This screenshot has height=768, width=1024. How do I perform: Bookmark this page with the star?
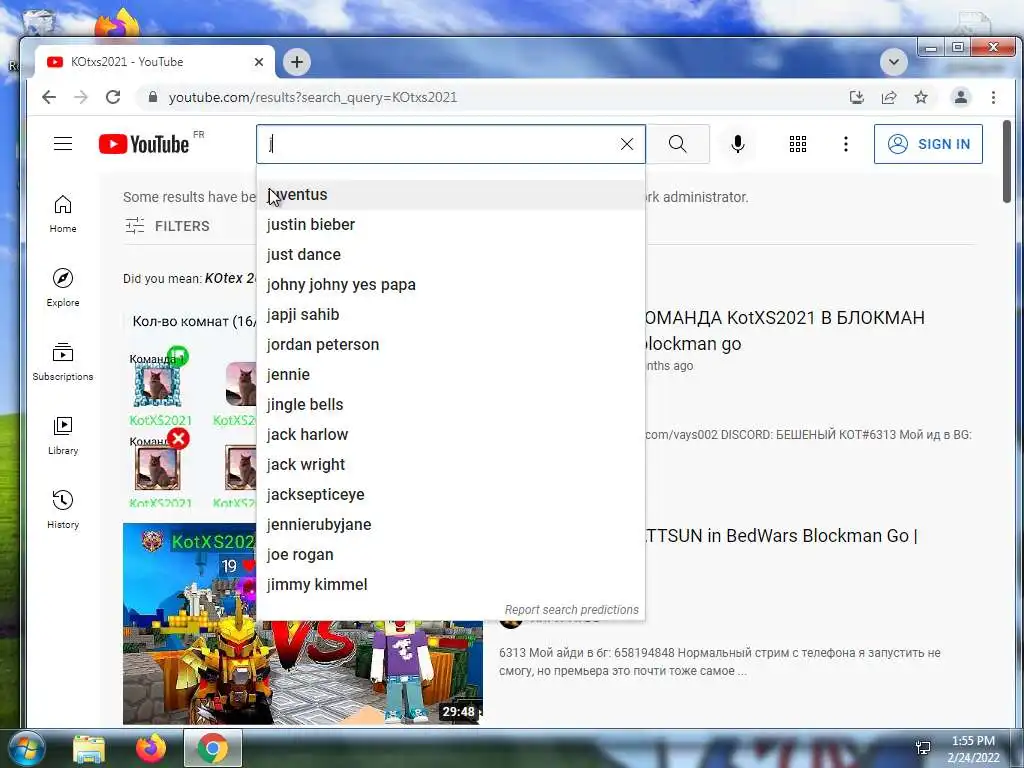click(x=921, y=97)
